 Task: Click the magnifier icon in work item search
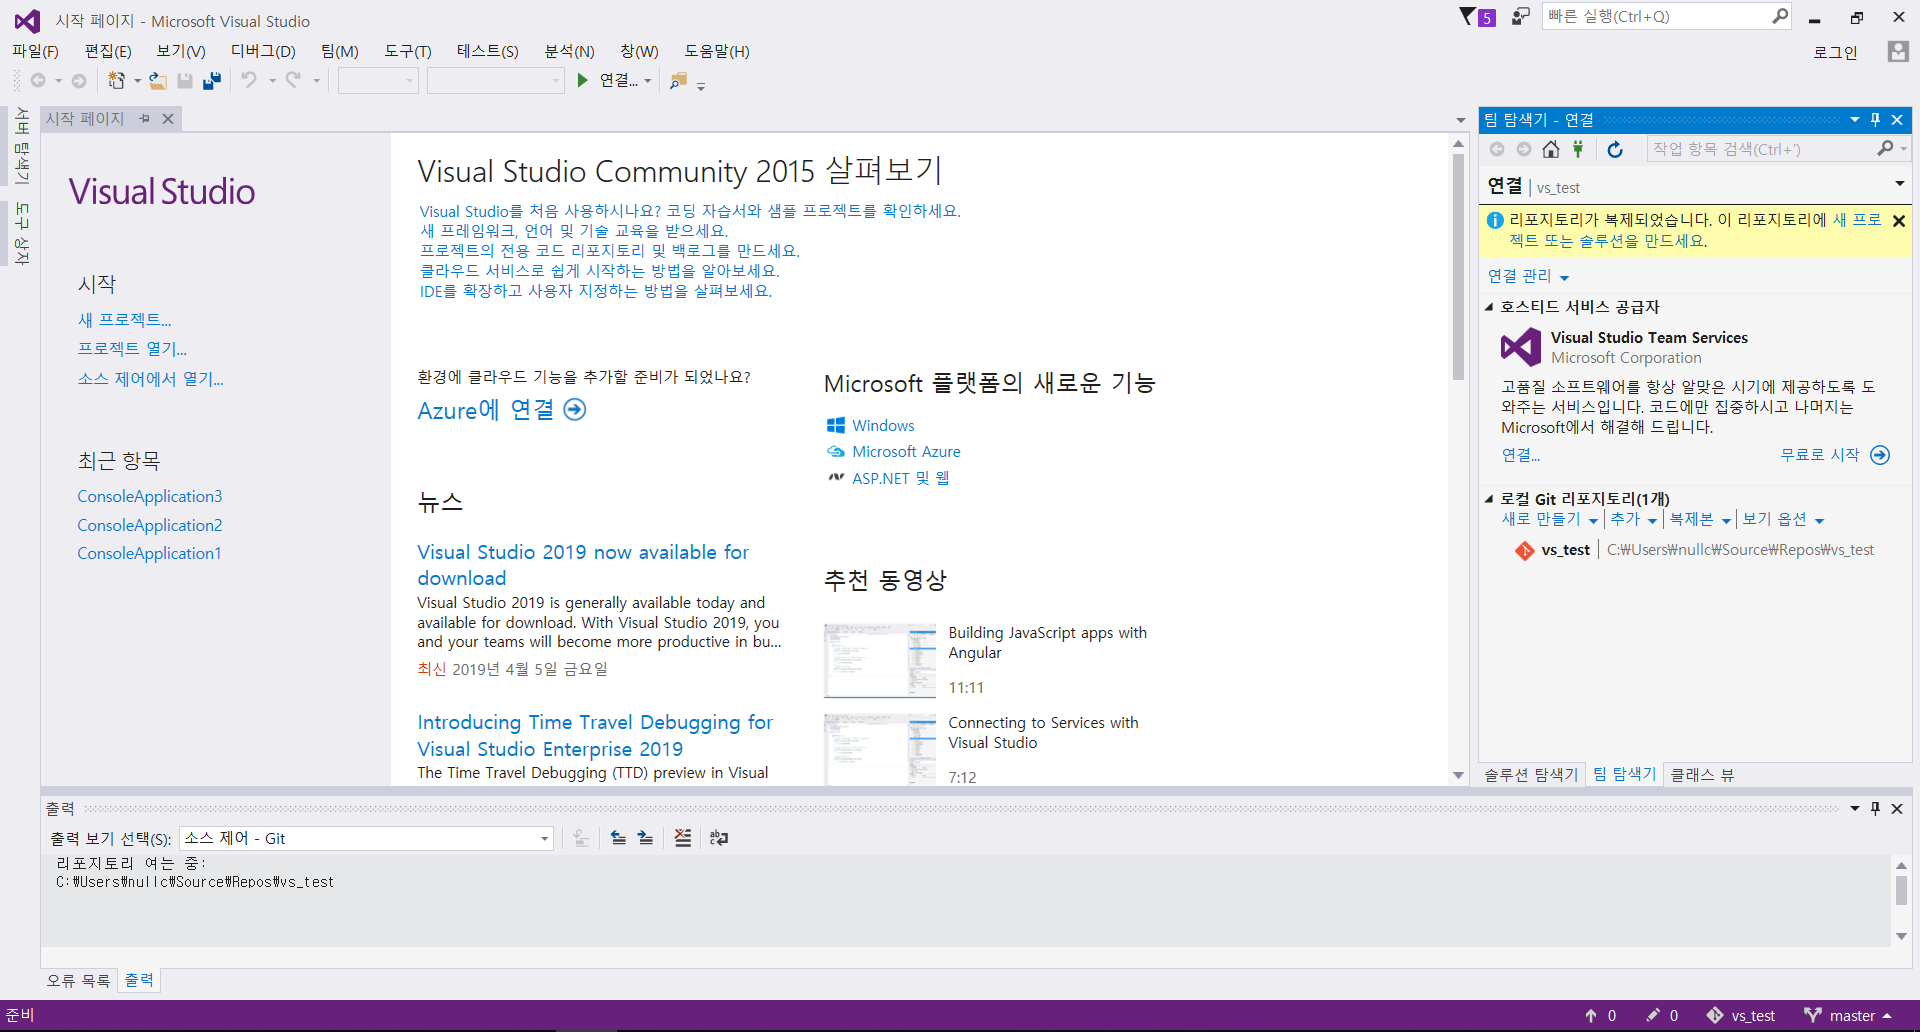[1885, 148]
